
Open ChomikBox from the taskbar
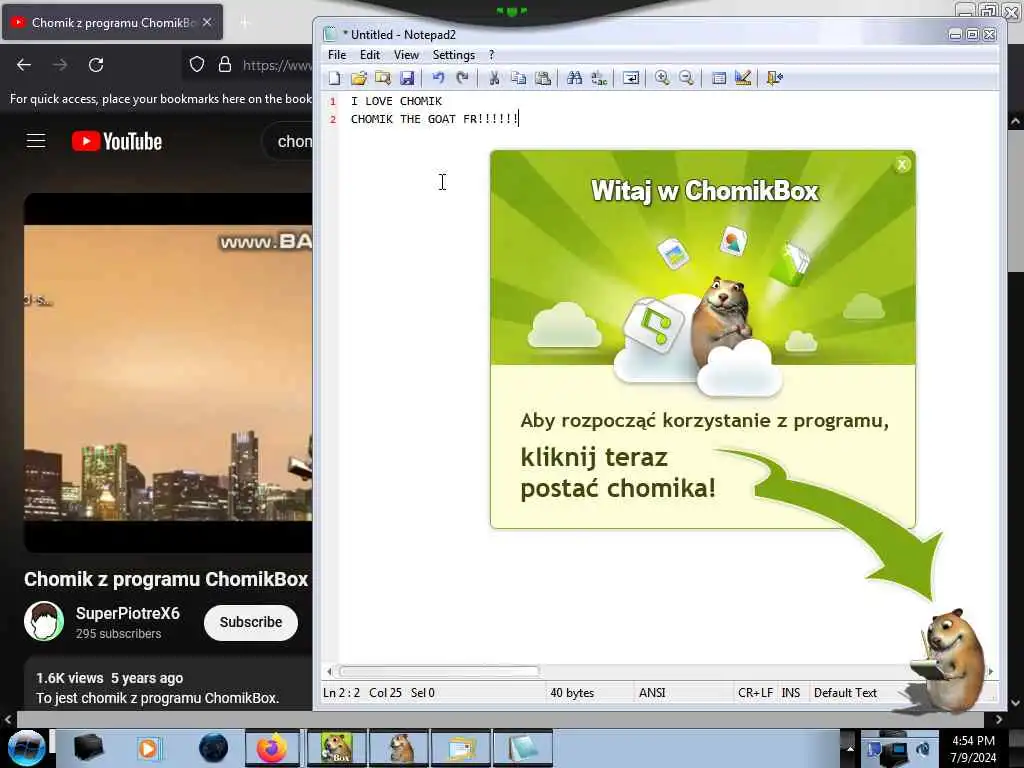[336, 748]
